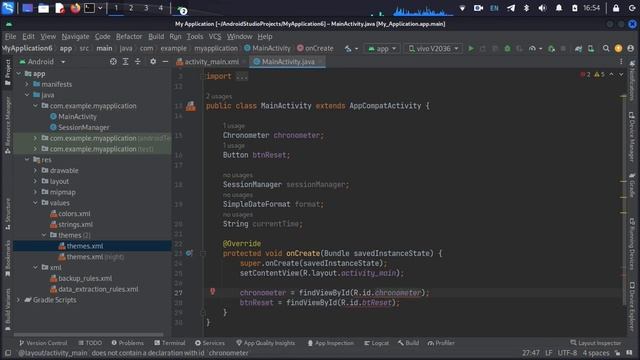Image resolution: width=640 pixels, height=360 pixels.
Task: Open the app run configuration dropdown
Action: (x=382, y=49)
